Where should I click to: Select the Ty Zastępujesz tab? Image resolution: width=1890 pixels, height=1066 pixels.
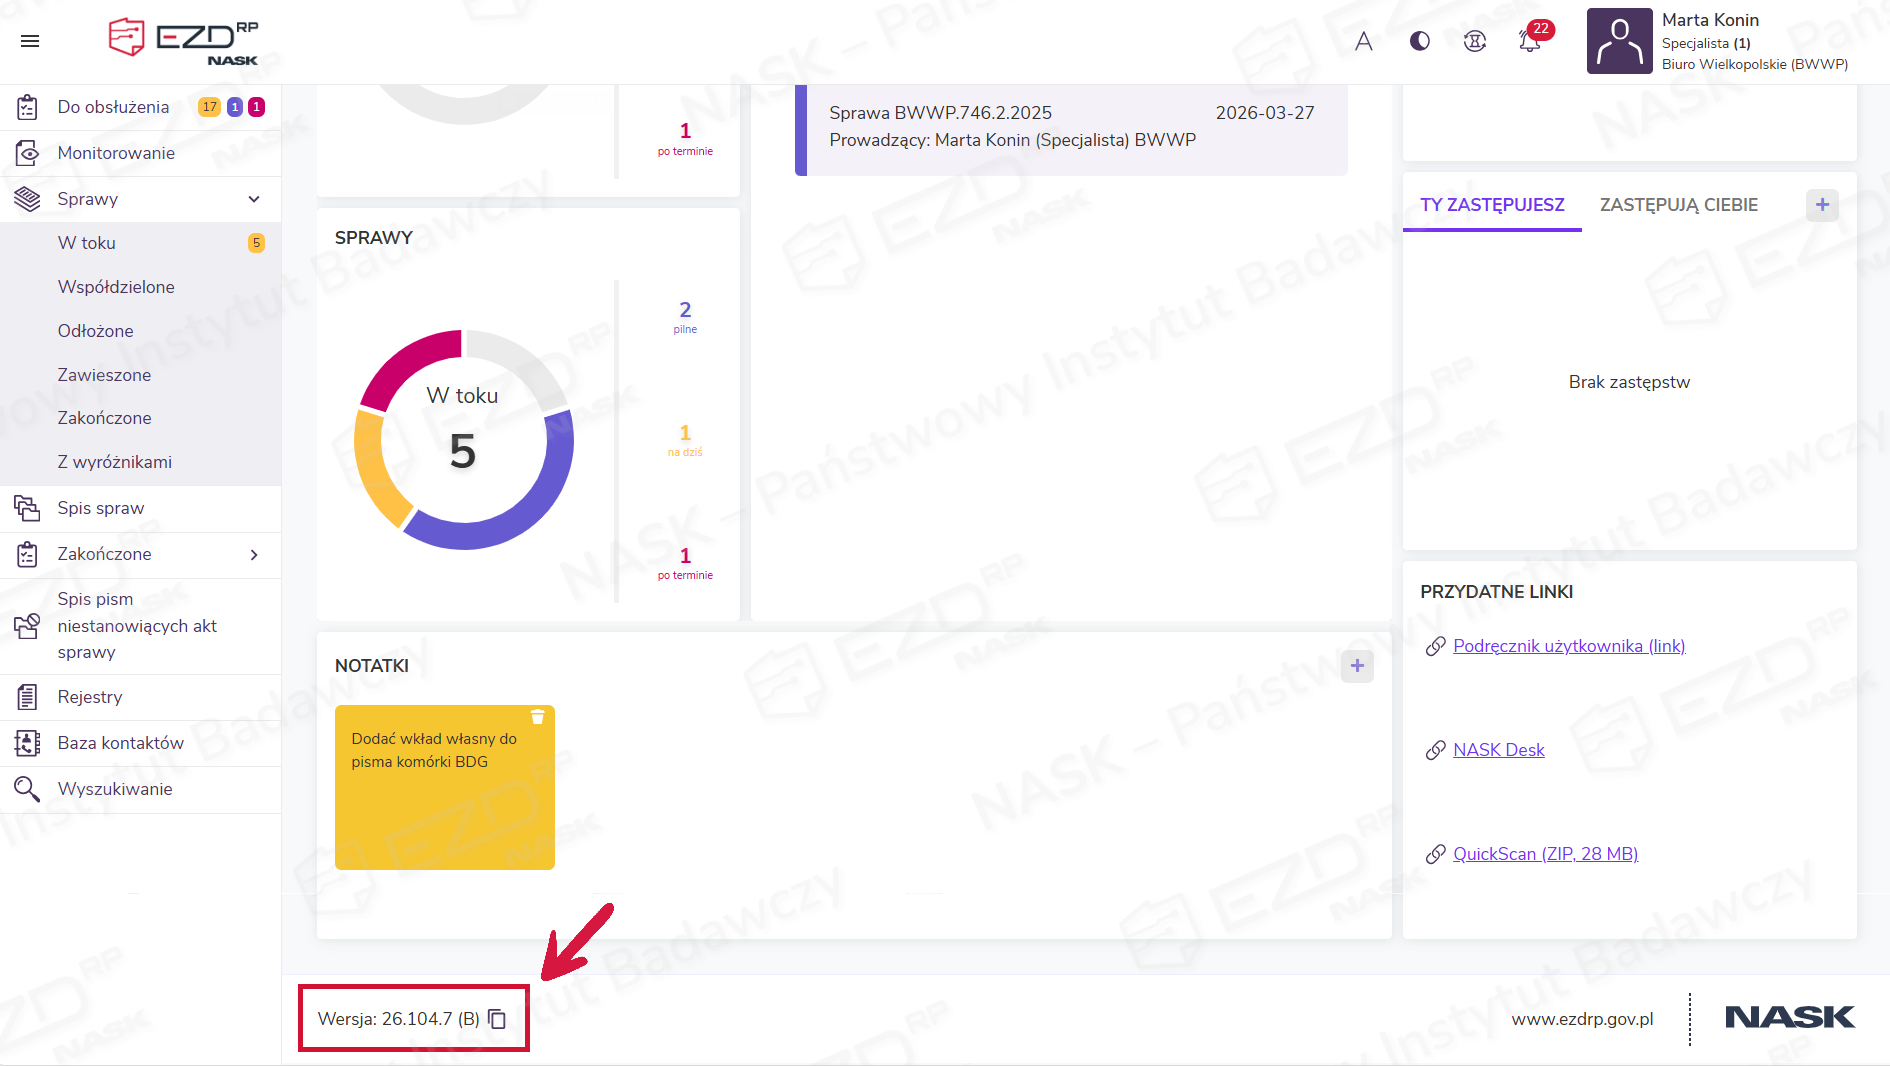click(x=1492, y=205)
